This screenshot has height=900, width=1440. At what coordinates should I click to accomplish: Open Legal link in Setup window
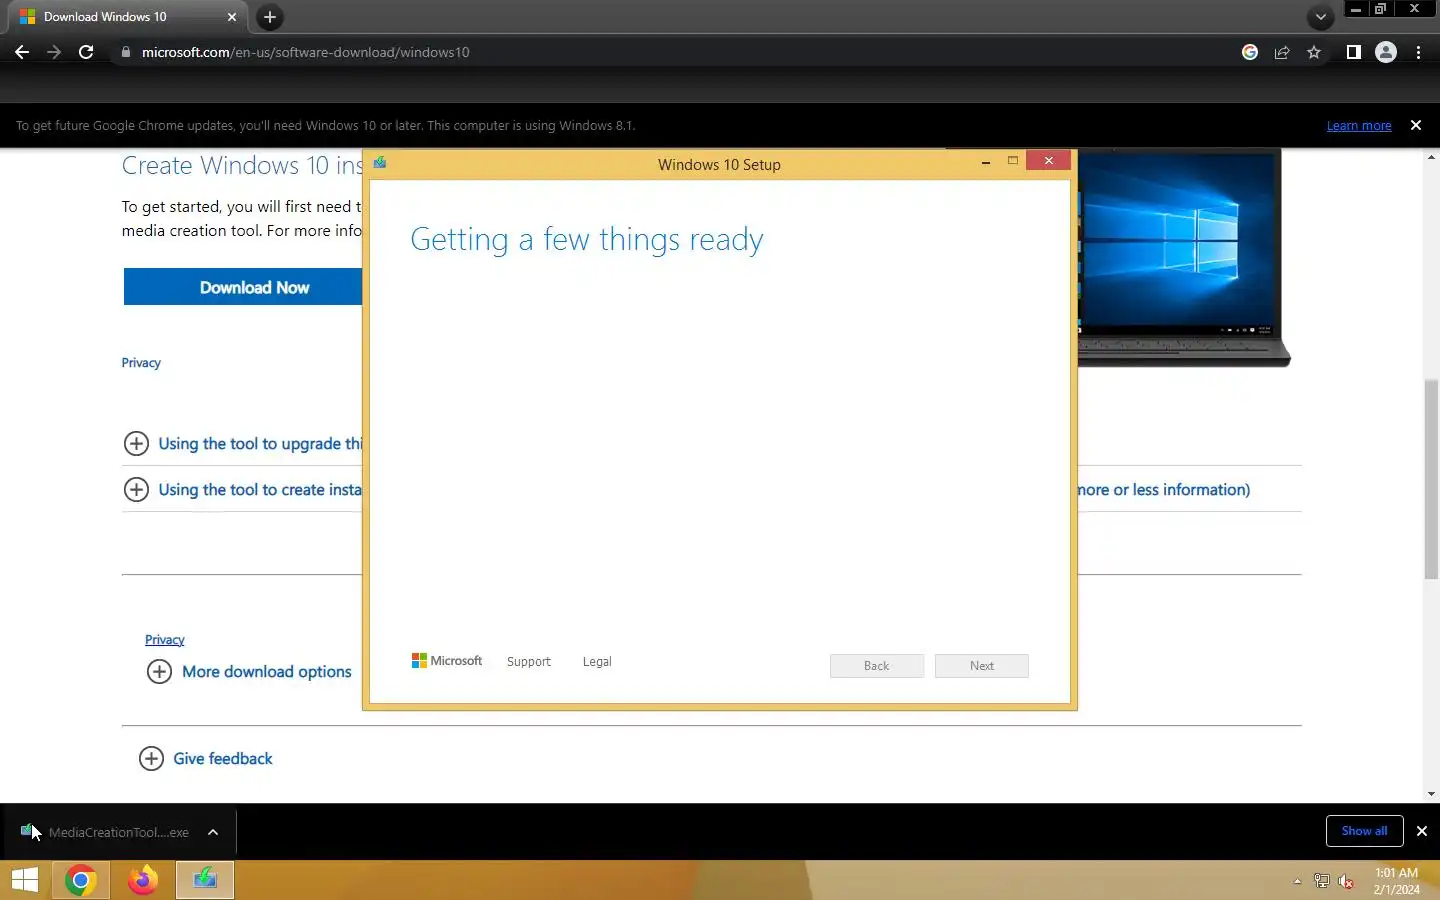597,662
